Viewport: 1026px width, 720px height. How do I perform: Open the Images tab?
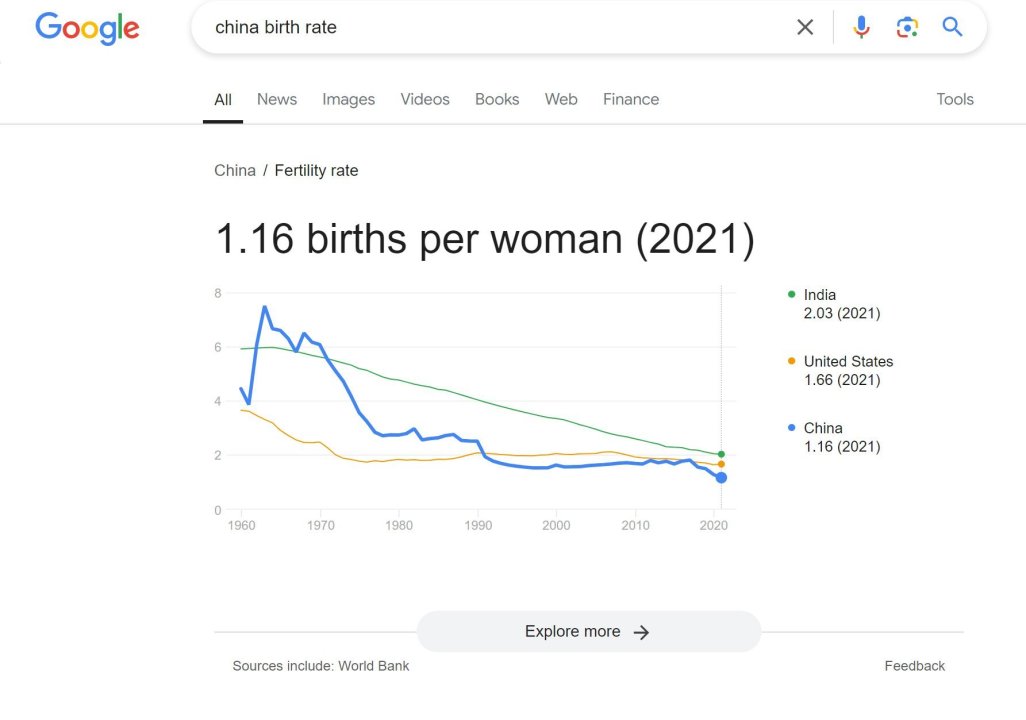pos(348,99)
